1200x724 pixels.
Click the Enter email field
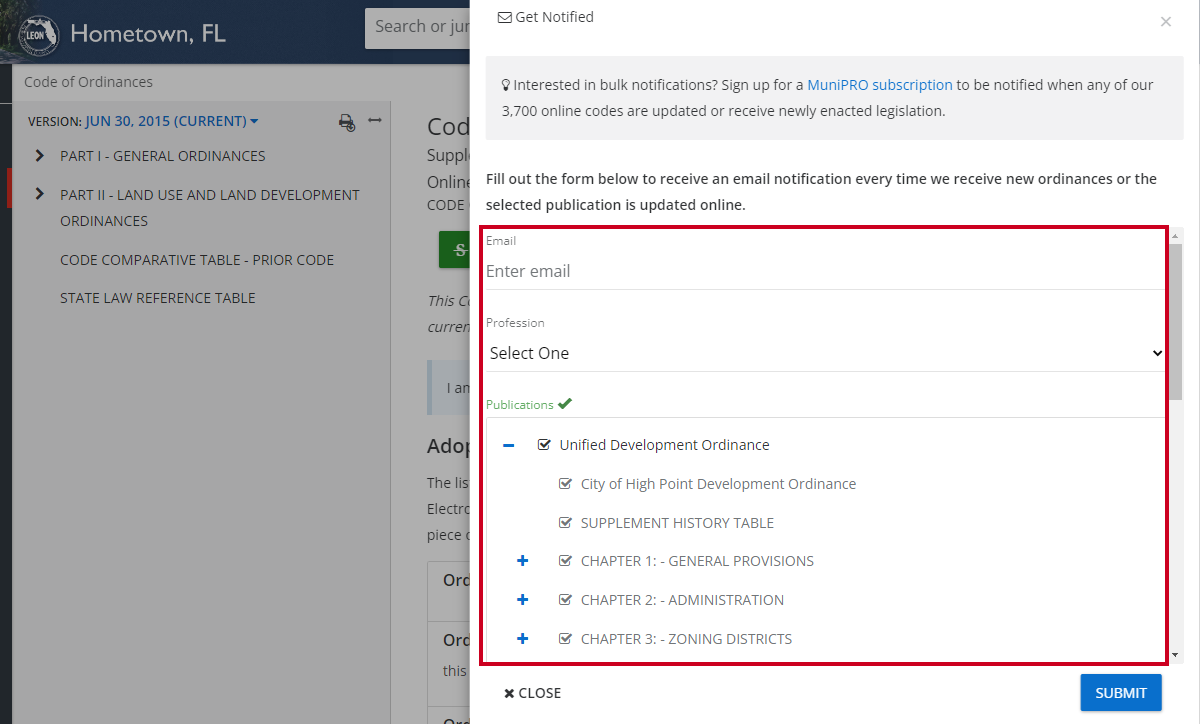tap(826, 271)
